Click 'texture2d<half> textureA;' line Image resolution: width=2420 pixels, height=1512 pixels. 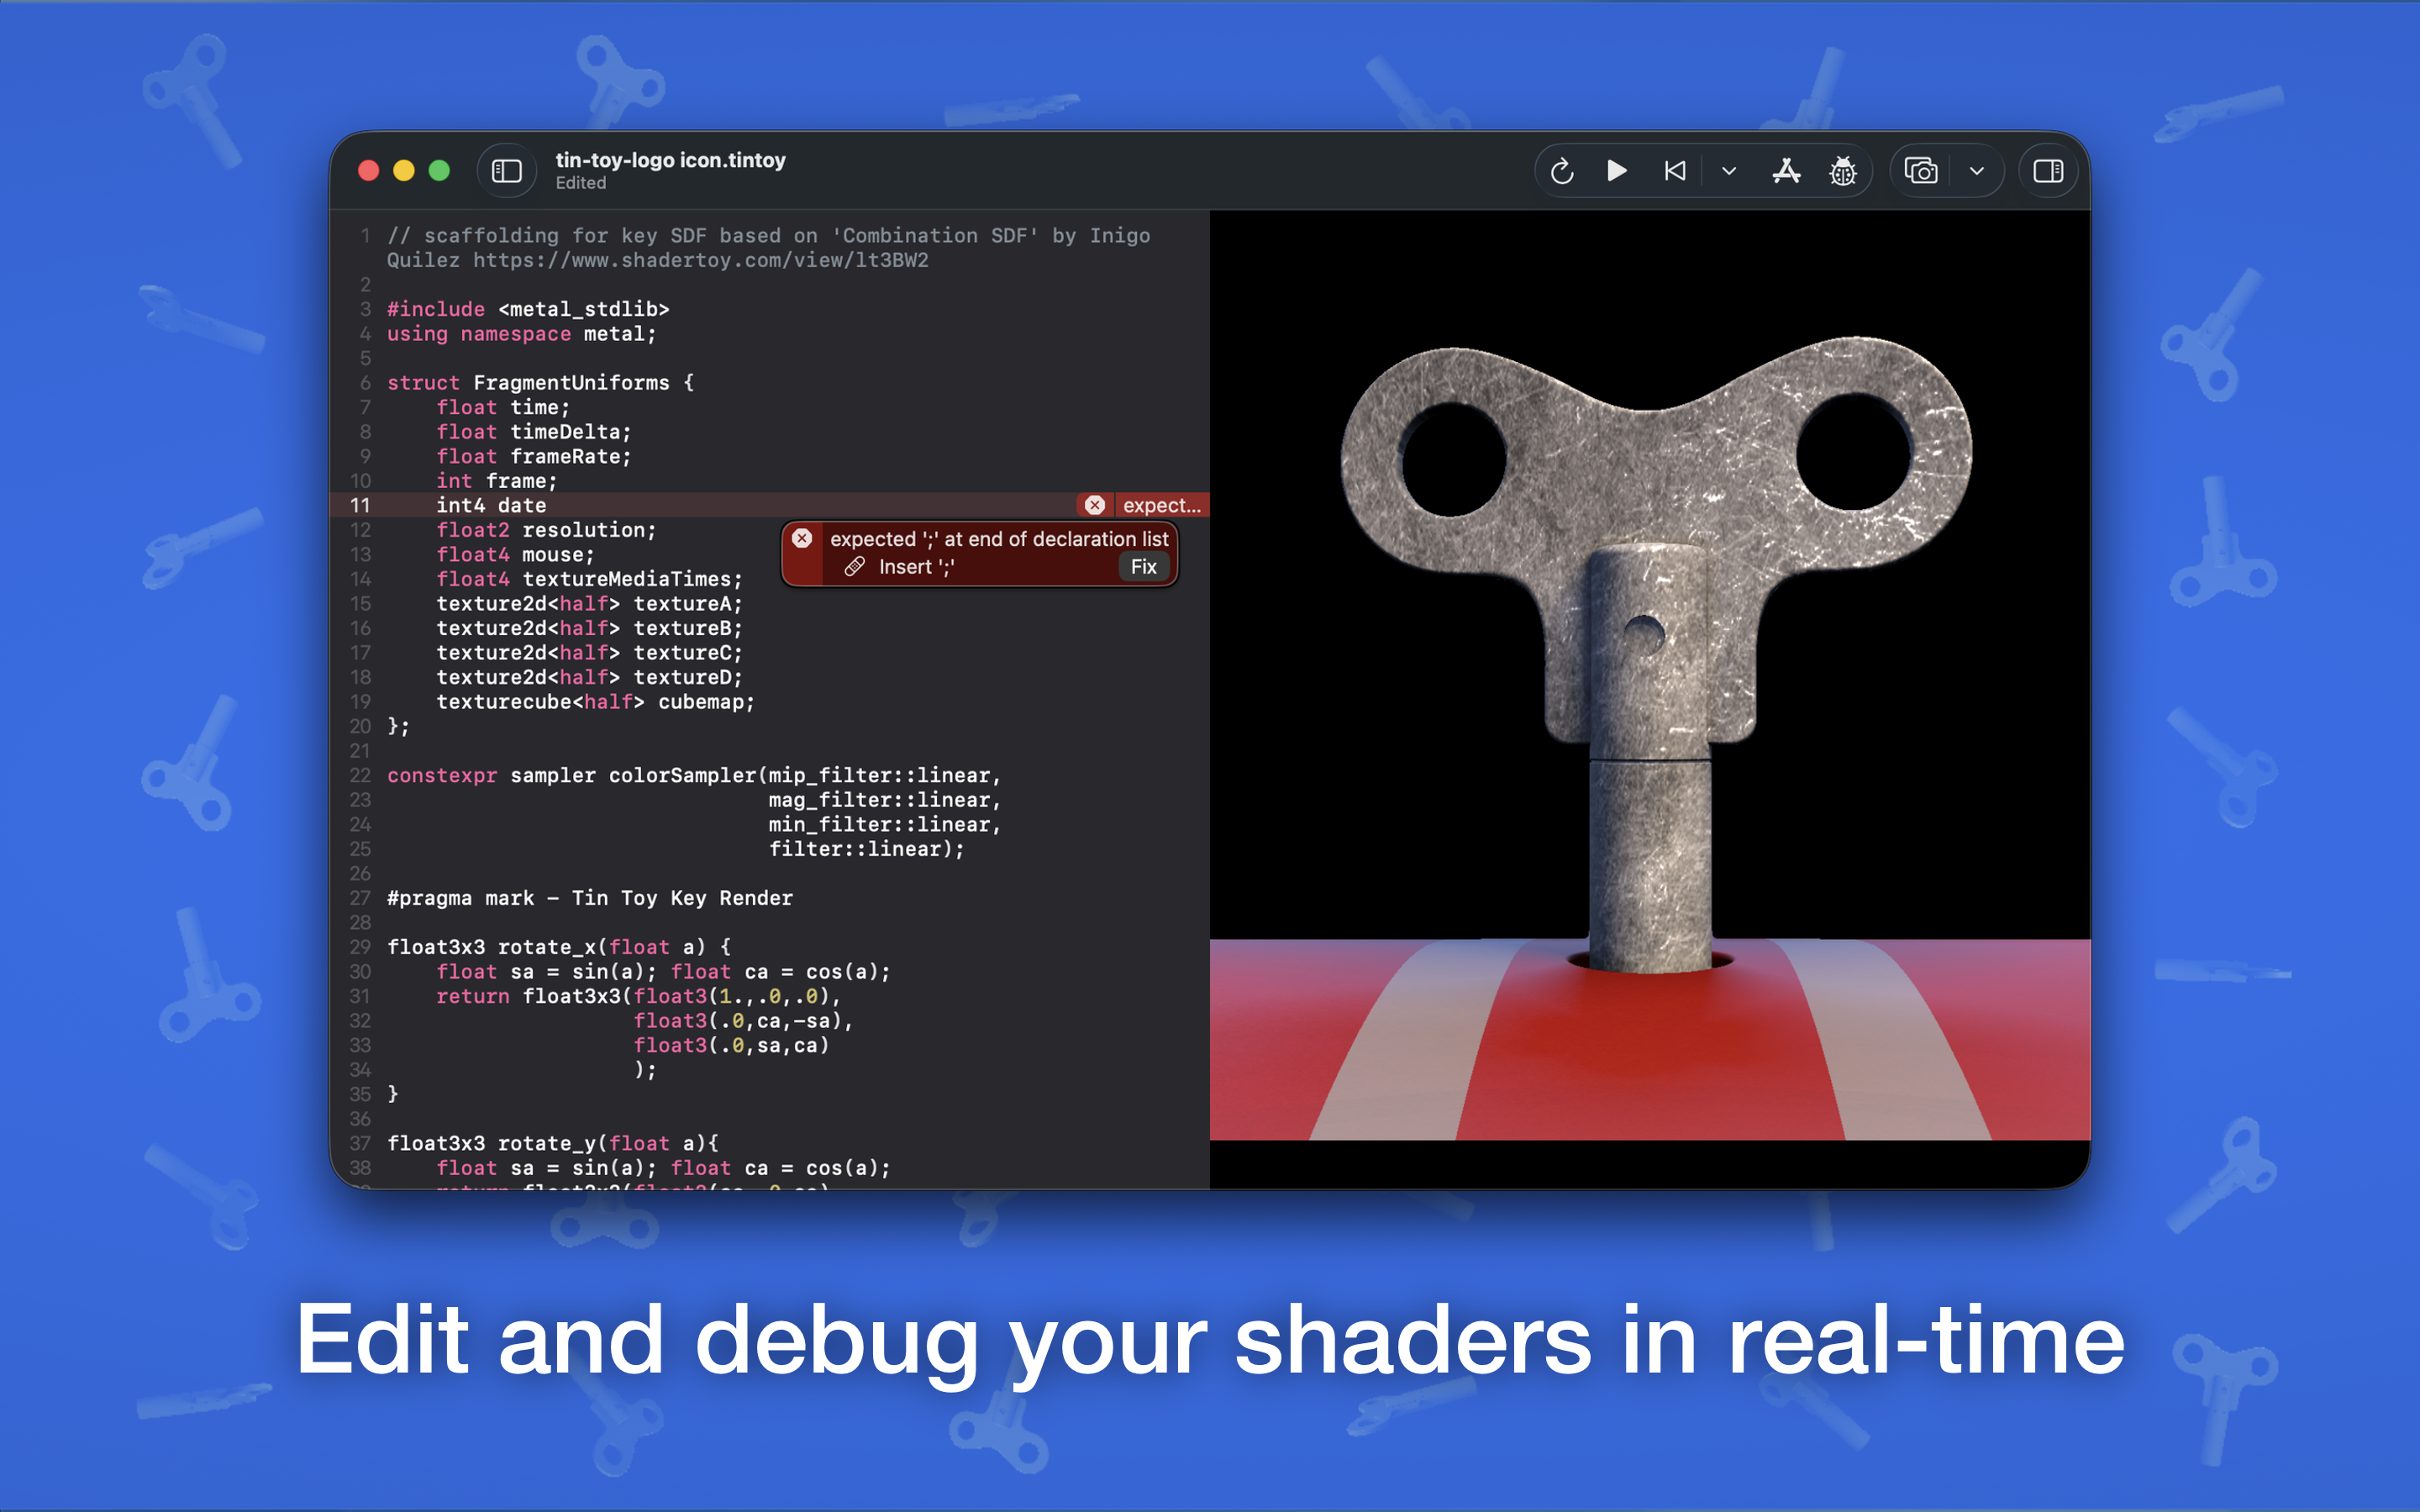click(x=590, y=603)
